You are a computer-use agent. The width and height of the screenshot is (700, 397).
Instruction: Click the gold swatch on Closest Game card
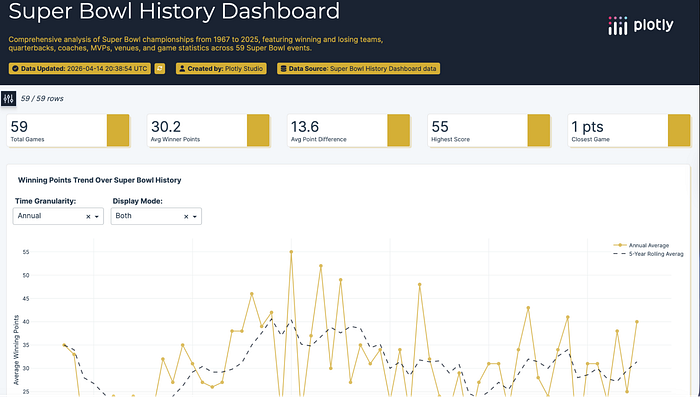pos(679,130)
